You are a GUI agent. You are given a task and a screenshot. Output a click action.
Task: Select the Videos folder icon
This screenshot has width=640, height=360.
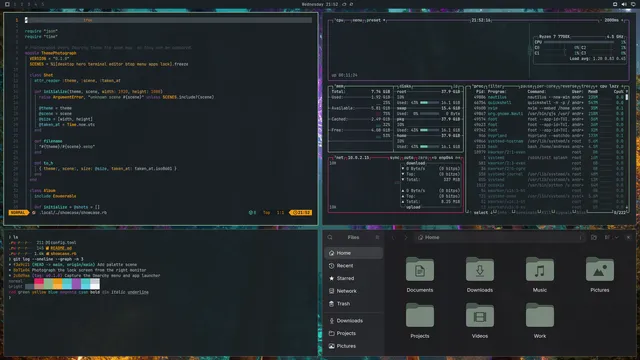tap(480, 316)
